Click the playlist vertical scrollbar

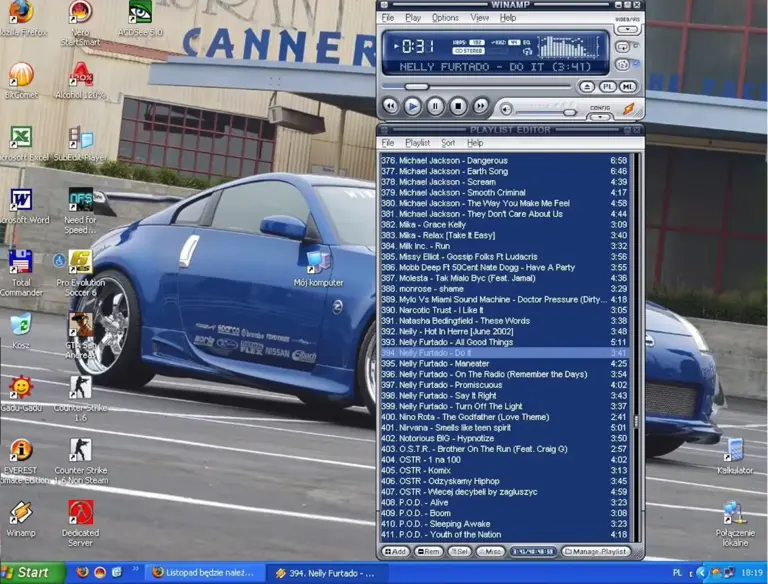(x=636, y=347)
